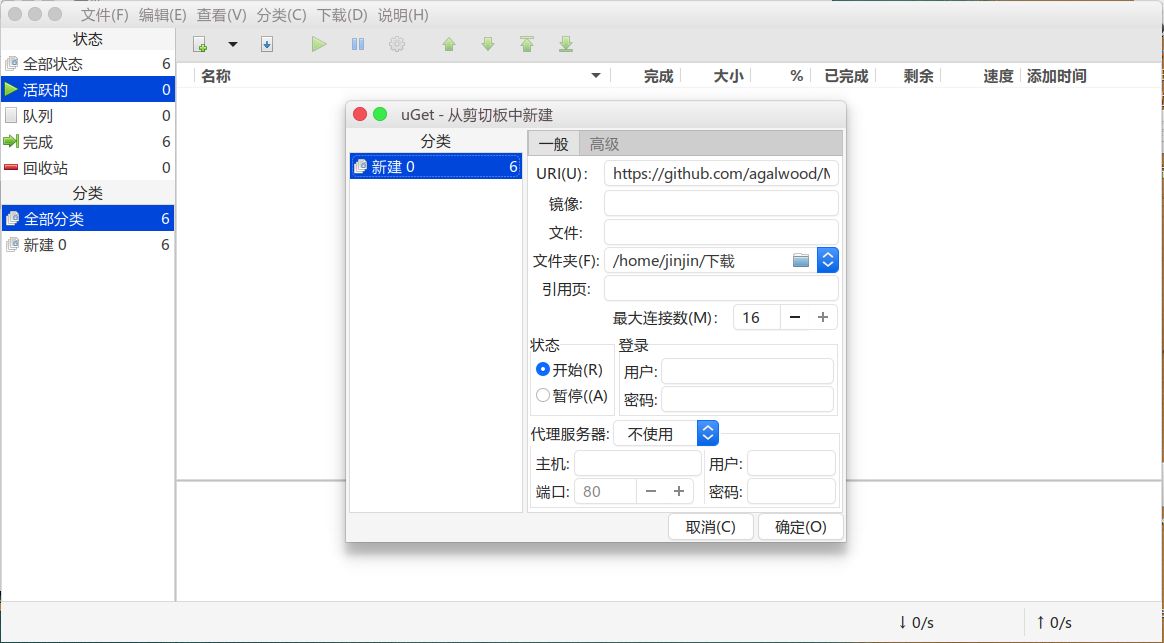Select the 暂停(A) radio button
The image size is (1164, 643).
543,396
